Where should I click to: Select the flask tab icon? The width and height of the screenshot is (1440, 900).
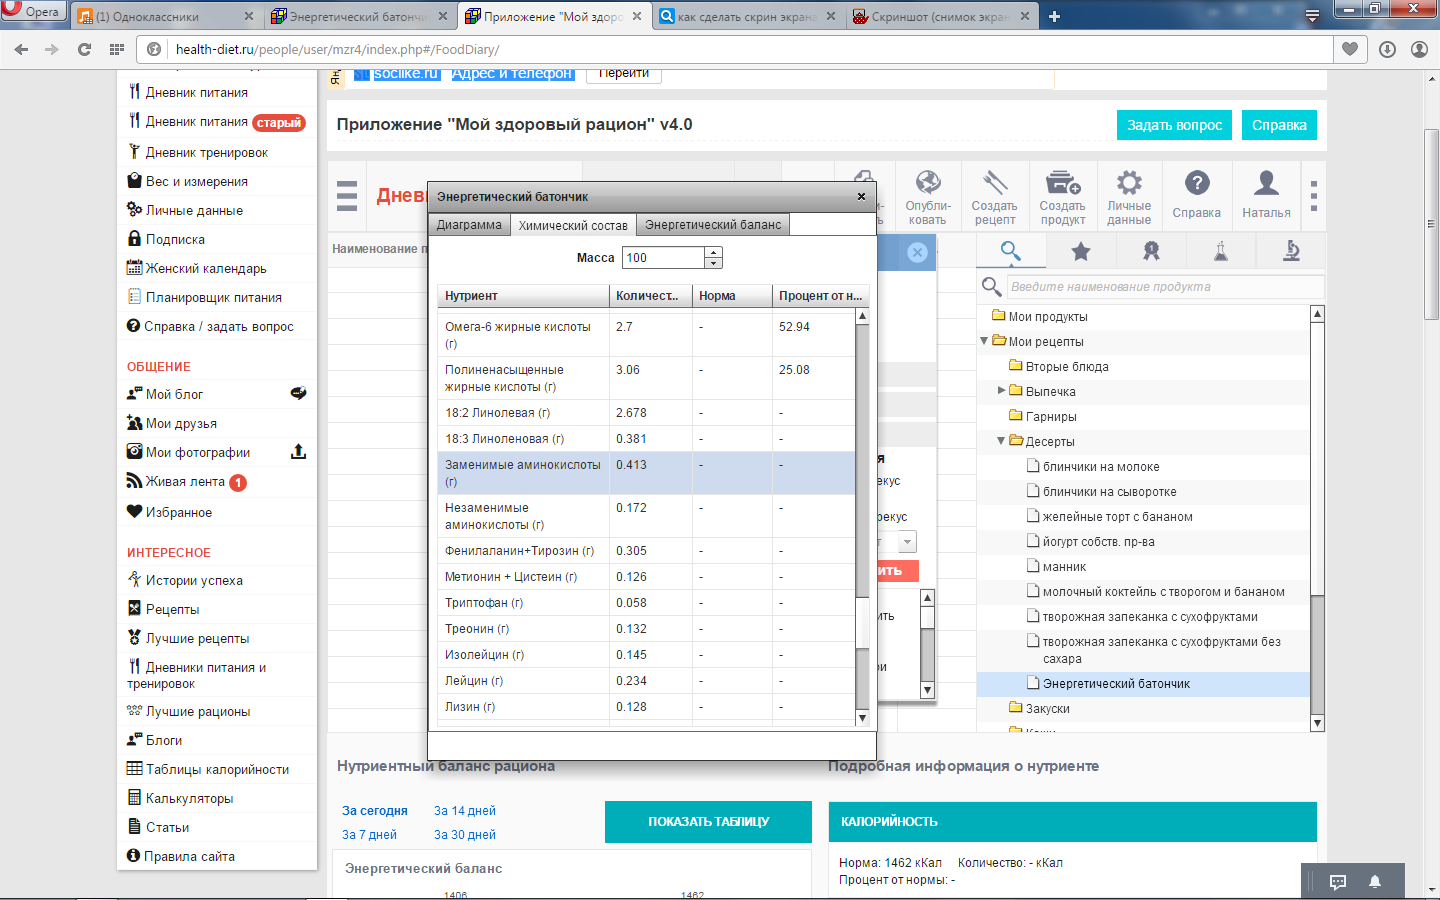[1221, 252]
